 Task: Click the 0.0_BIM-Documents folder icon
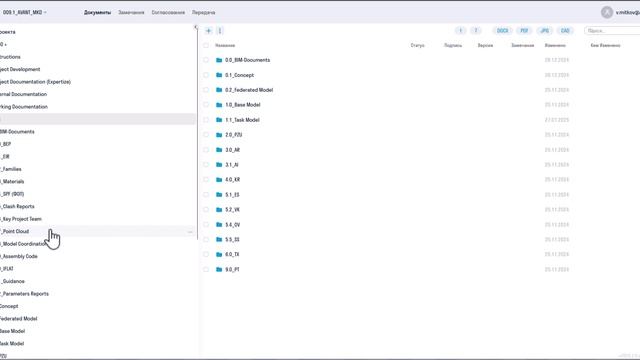tap(219, 60)
